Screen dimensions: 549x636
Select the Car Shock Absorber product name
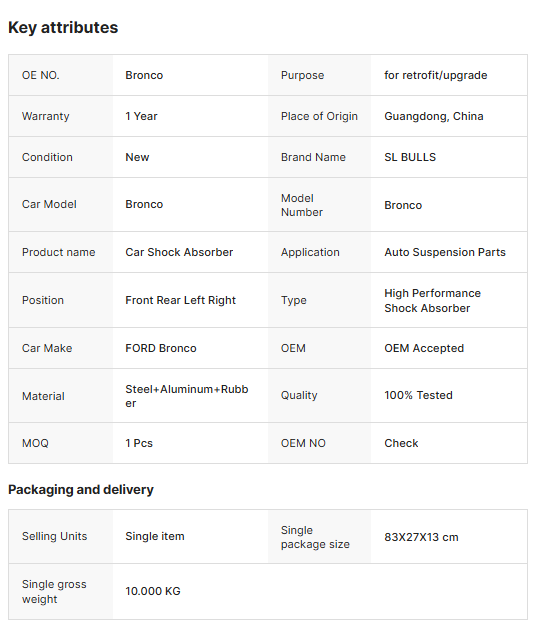tap(179, 252)
